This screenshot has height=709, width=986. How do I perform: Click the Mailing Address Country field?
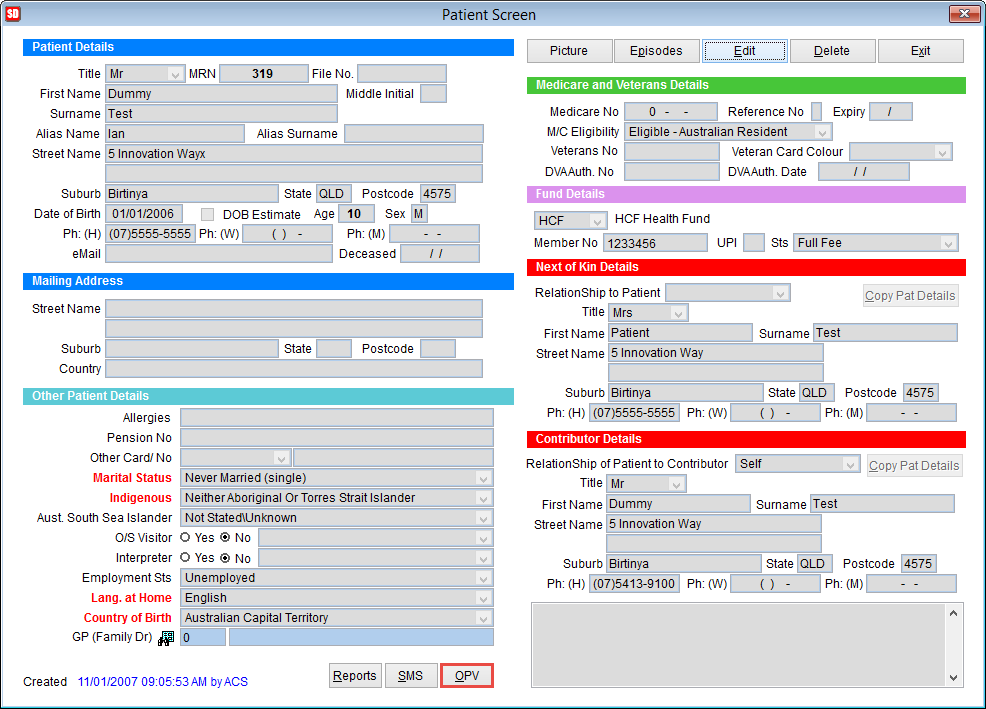[294, 369]
